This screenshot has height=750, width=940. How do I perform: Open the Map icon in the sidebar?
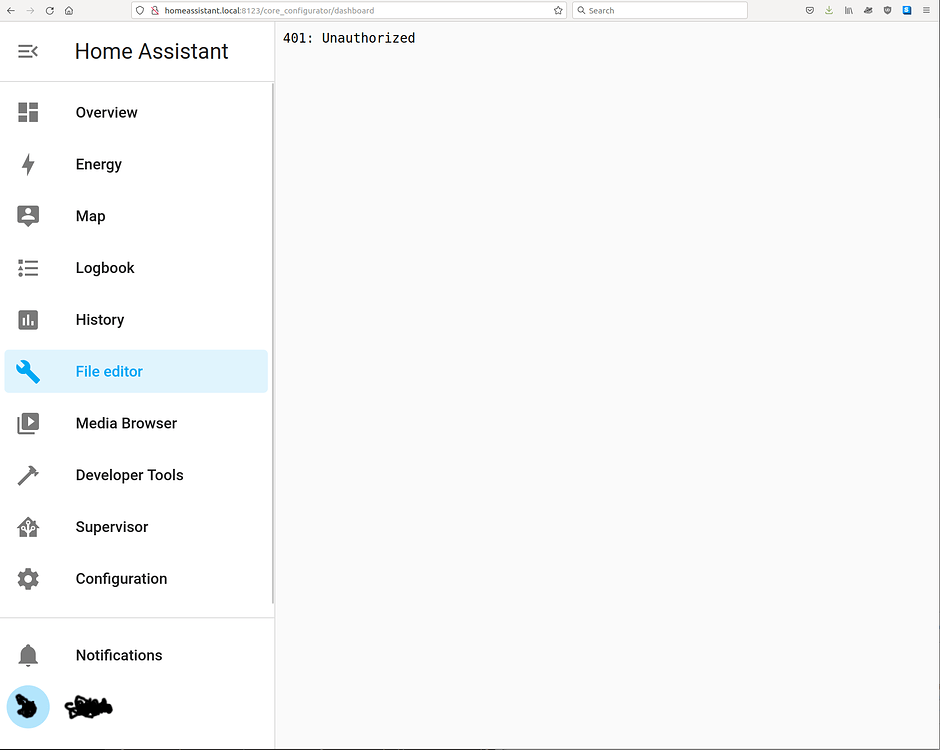(27, 216)
